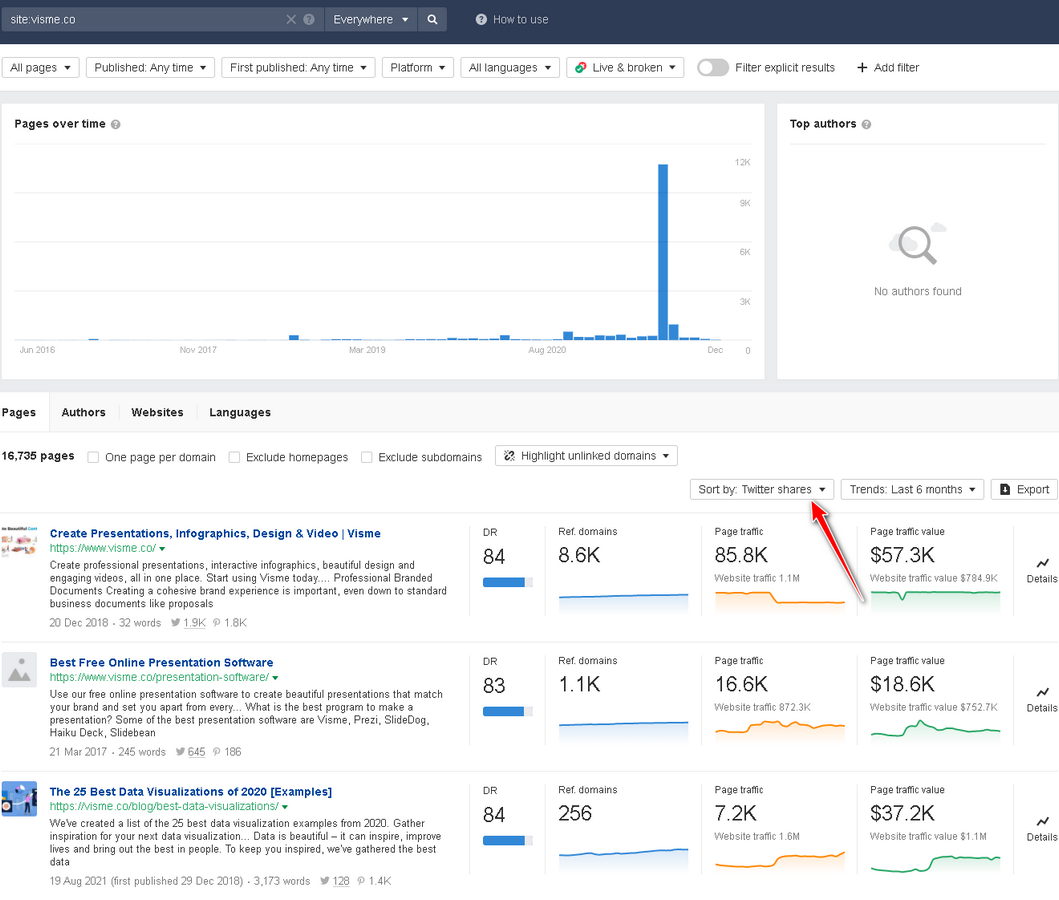
Task: Open The 25 Best Data Visualizations title
Action: click(x=190, y=791)
